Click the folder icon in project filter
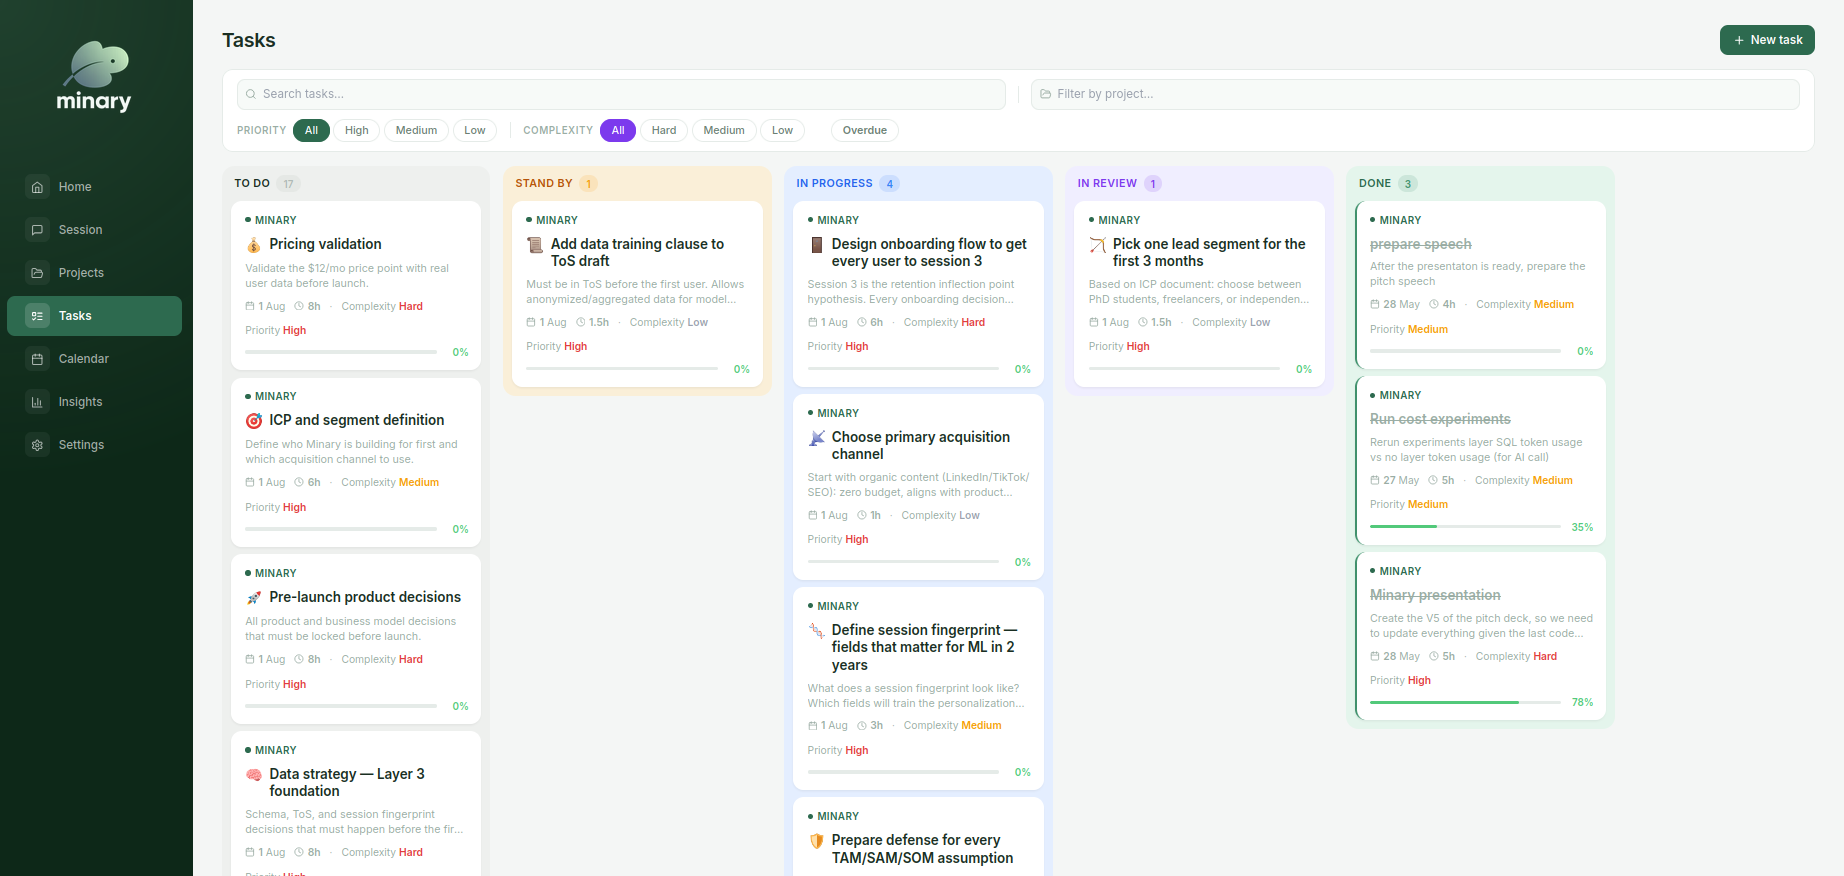1844x876 pixels. (1045, 94)
